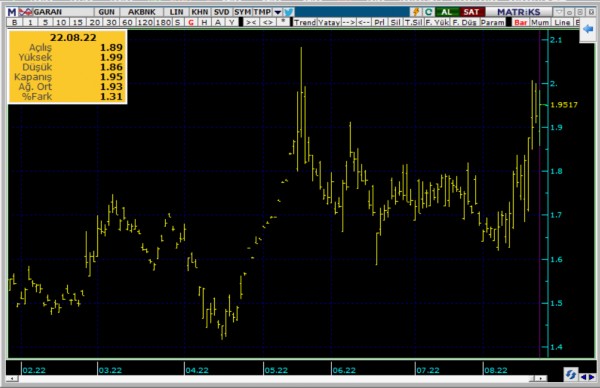Click the 08.22 date marker on the timeline
Screen dimensions: 600x388
tap(495, 370)
